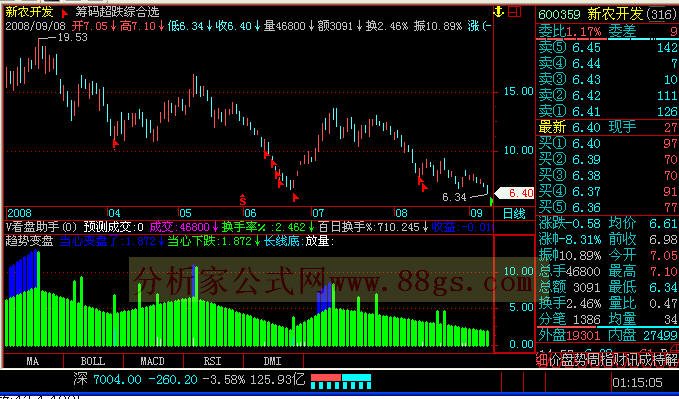
Task: Select the MACD indicator tab
Action: pos(153,361)
